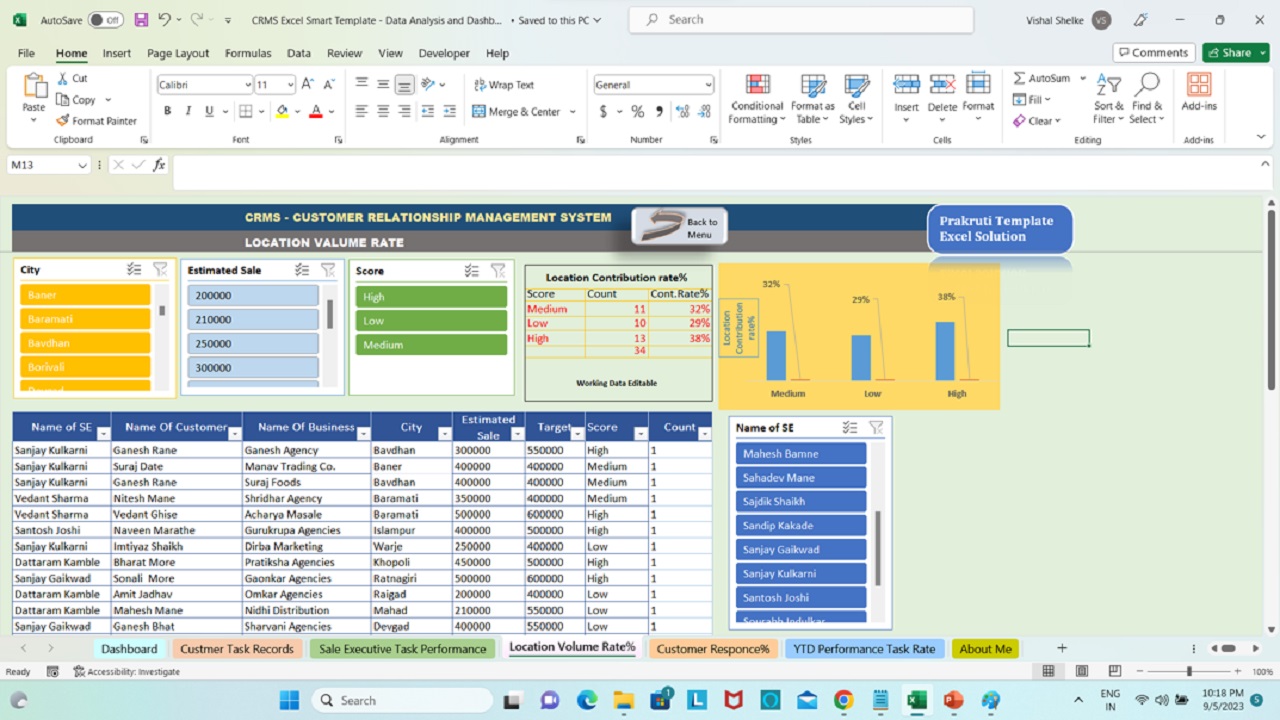This screenshot has height=720, width=1280.
Task: Open Conditional Formatting options
Action: (756, 100)
